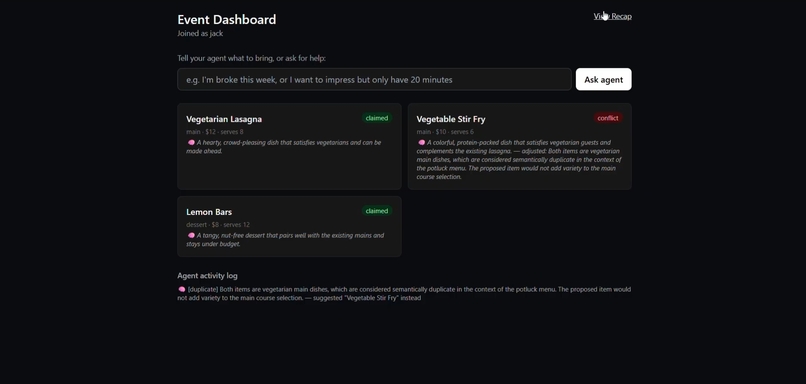Click the 'A tangy, nut-free dessert' description
Screen dimensions: 806x384
[x=285, y=240]
